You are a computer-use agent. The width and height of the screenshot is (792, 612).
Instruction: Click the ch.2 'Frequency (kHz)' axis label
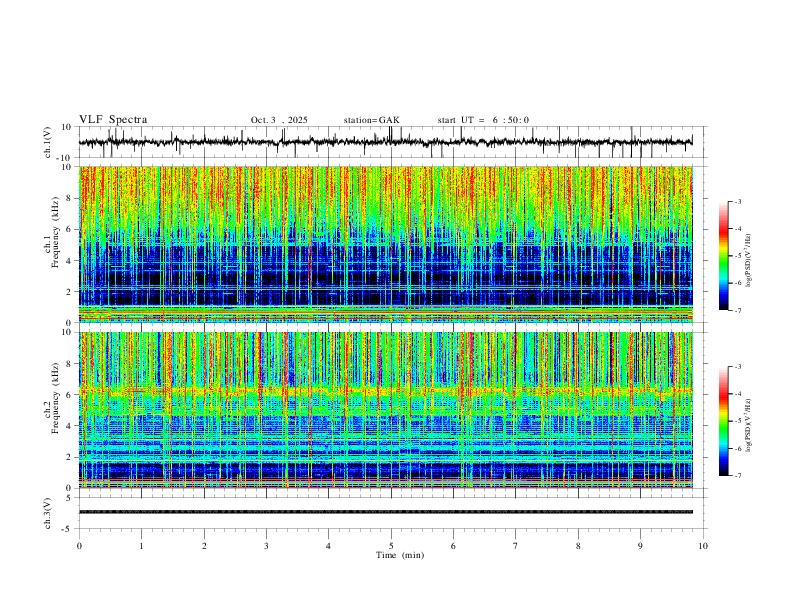(x=55, y=398)
